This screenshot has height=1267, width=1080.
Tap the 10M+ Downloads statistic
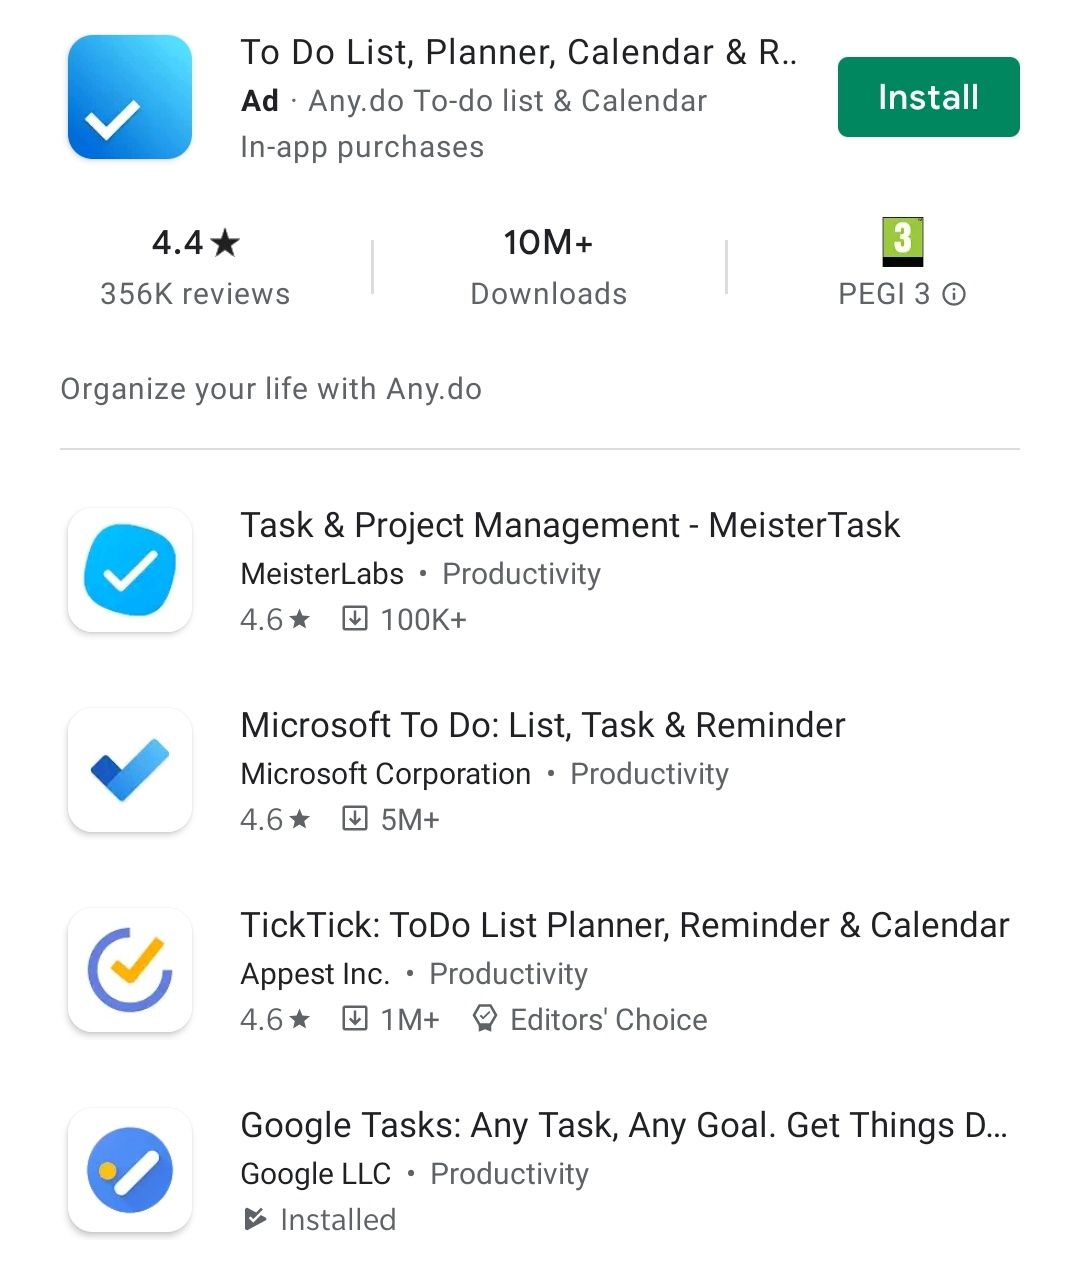coord(549,266)
